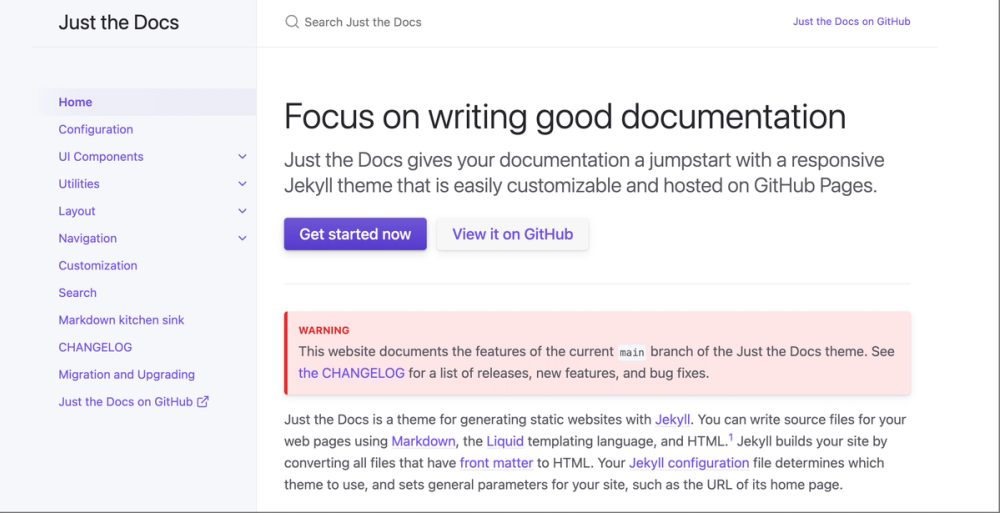Expand the Utilities section chevron
Image resolution: width=1000 pixels, height=513 pixels.
[x=242, y=184]
